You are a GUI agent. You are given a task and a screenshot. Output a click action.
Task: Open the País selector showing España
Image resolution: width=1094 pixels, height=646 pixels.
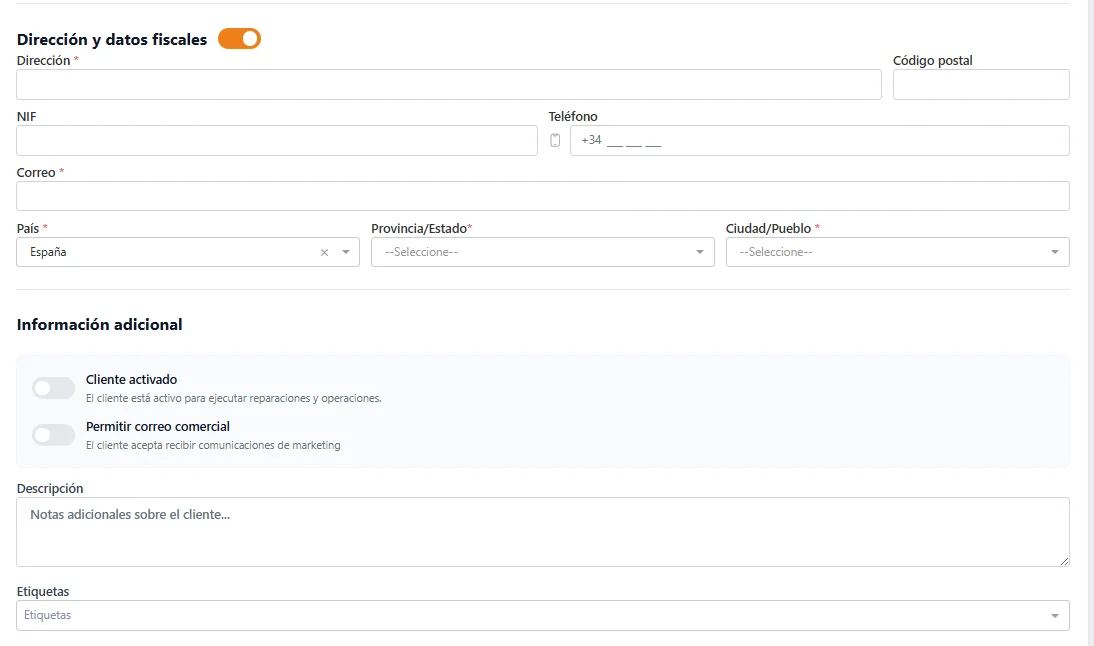coord(170,253)
